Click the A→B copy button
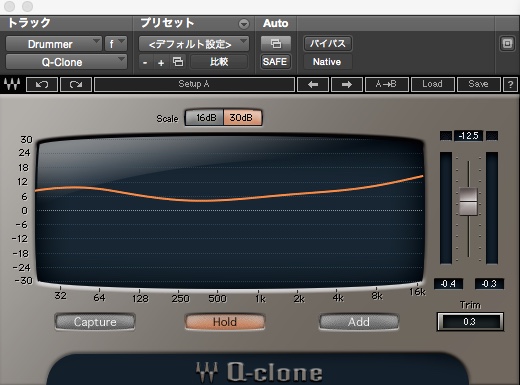This screenshot has width=520, height=385. [x=387, y=84]
